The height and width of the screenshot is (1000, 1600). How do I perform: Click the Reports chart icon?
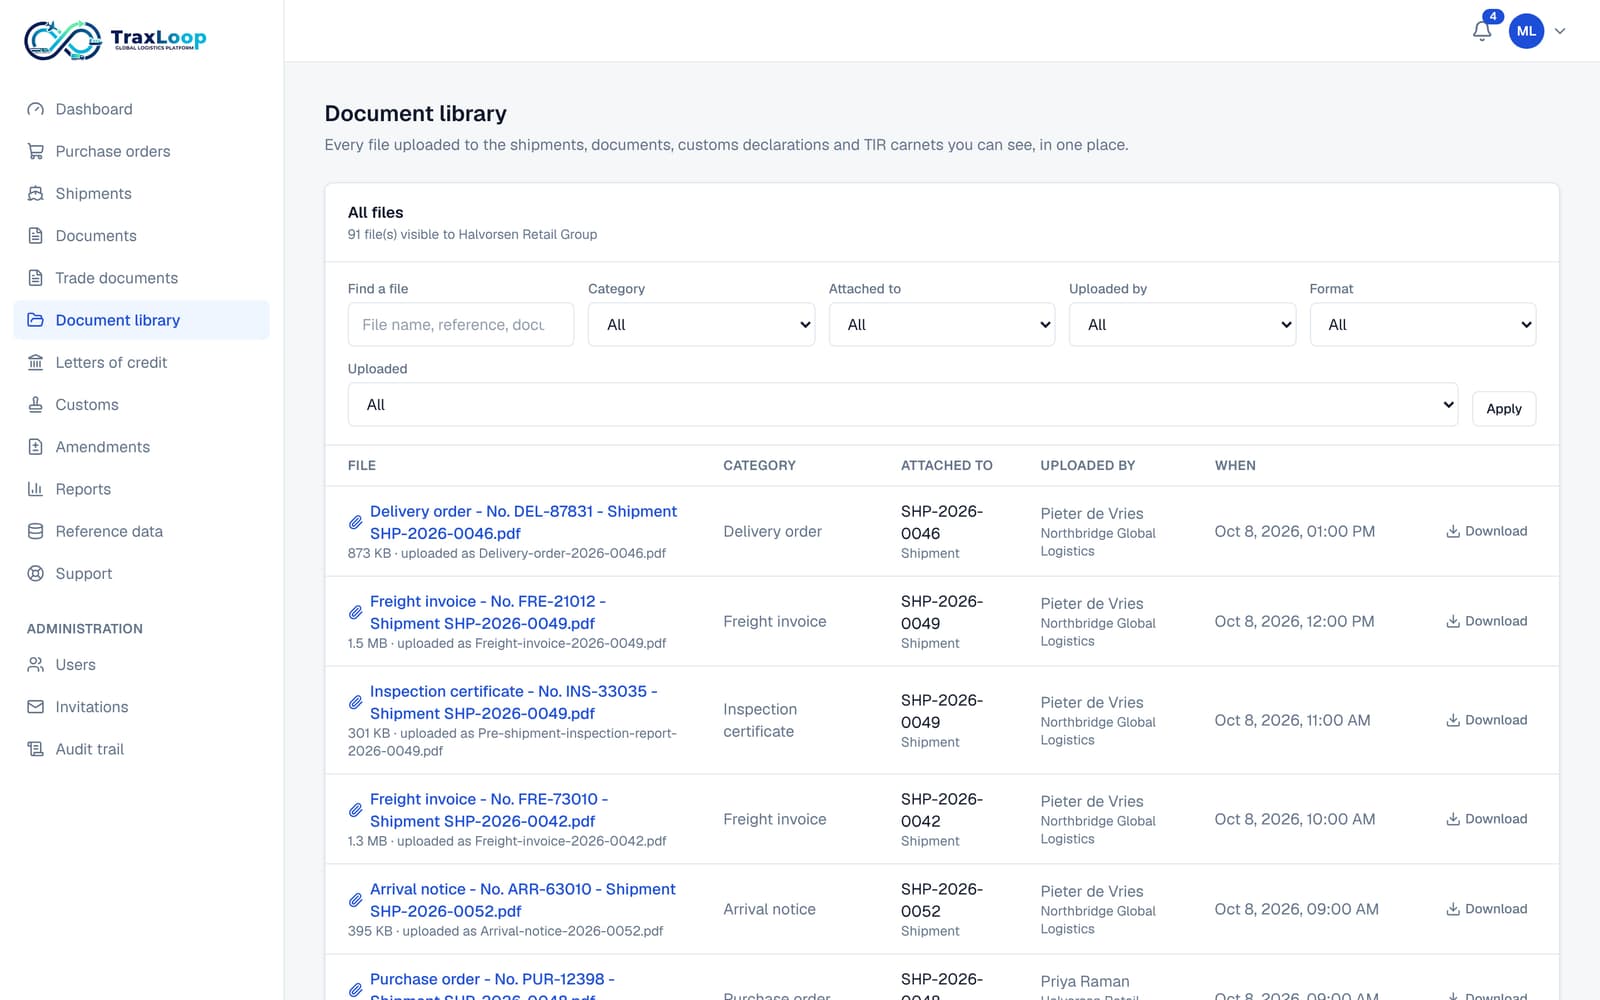pos(36,489)
